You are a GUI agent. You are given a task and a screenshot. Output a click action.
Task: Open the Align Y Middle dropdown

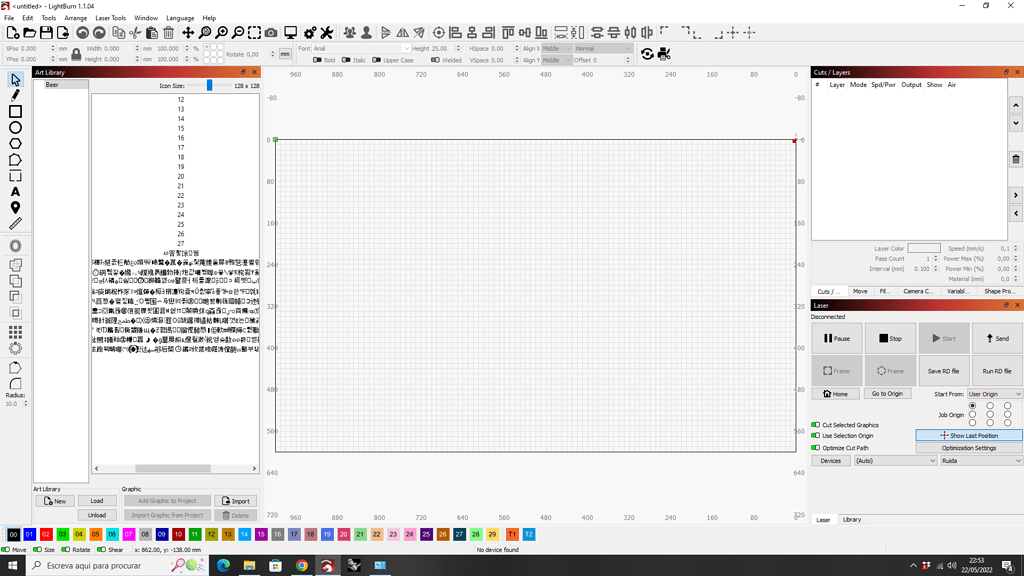(x=556, y=60)
